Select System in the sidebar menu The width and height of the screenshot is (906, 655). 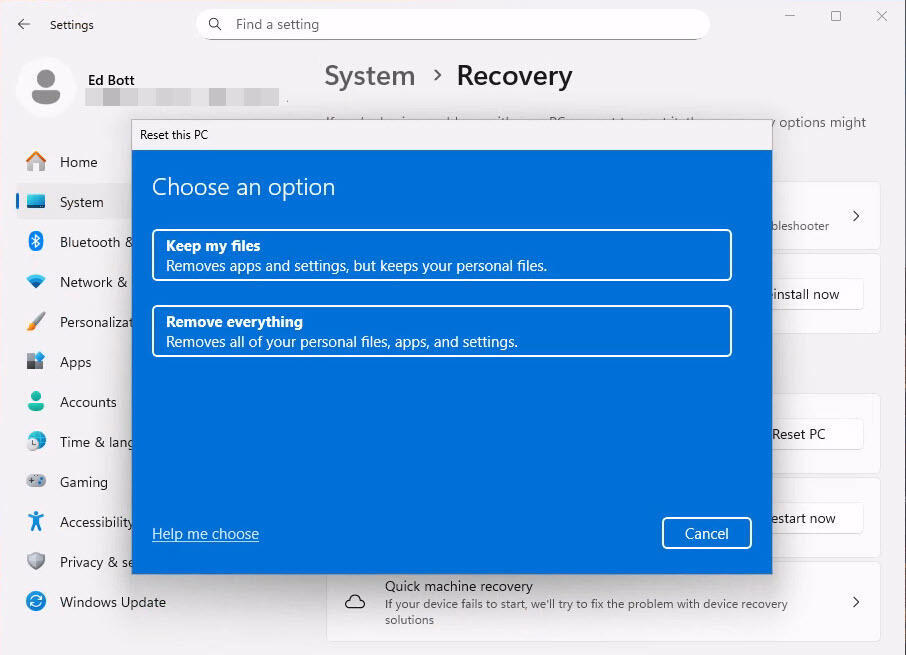(80, 202)
